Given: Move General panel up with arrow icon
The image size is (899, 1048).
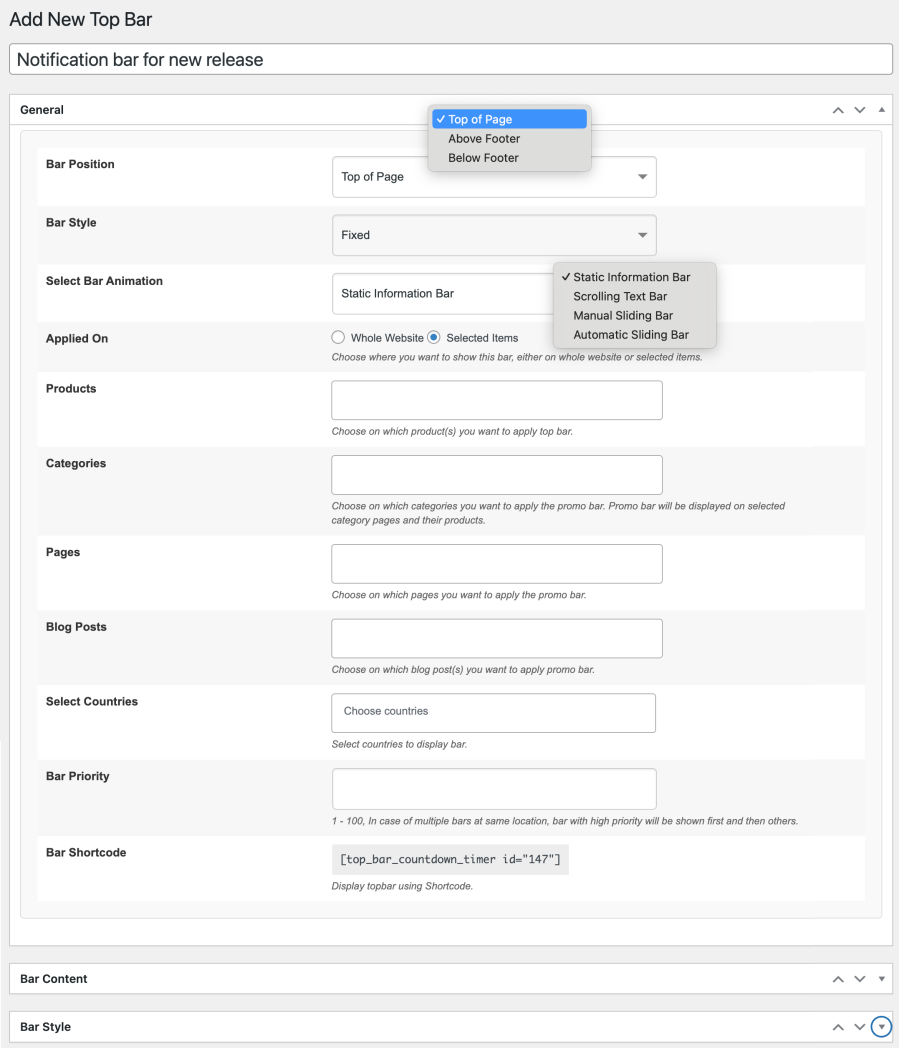Looking at the screenshot, I should click(x=838, y=110).
